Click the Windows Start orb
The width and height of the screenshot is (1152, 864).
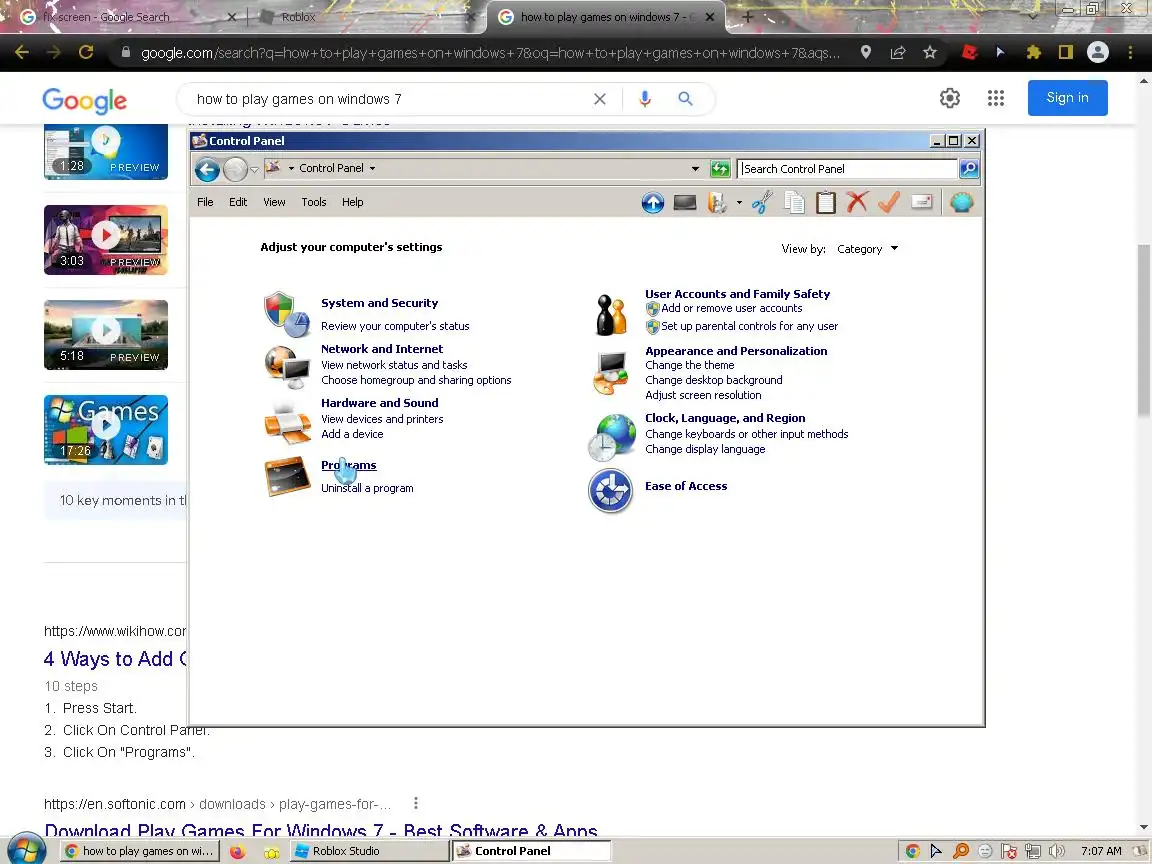point(26,850)
